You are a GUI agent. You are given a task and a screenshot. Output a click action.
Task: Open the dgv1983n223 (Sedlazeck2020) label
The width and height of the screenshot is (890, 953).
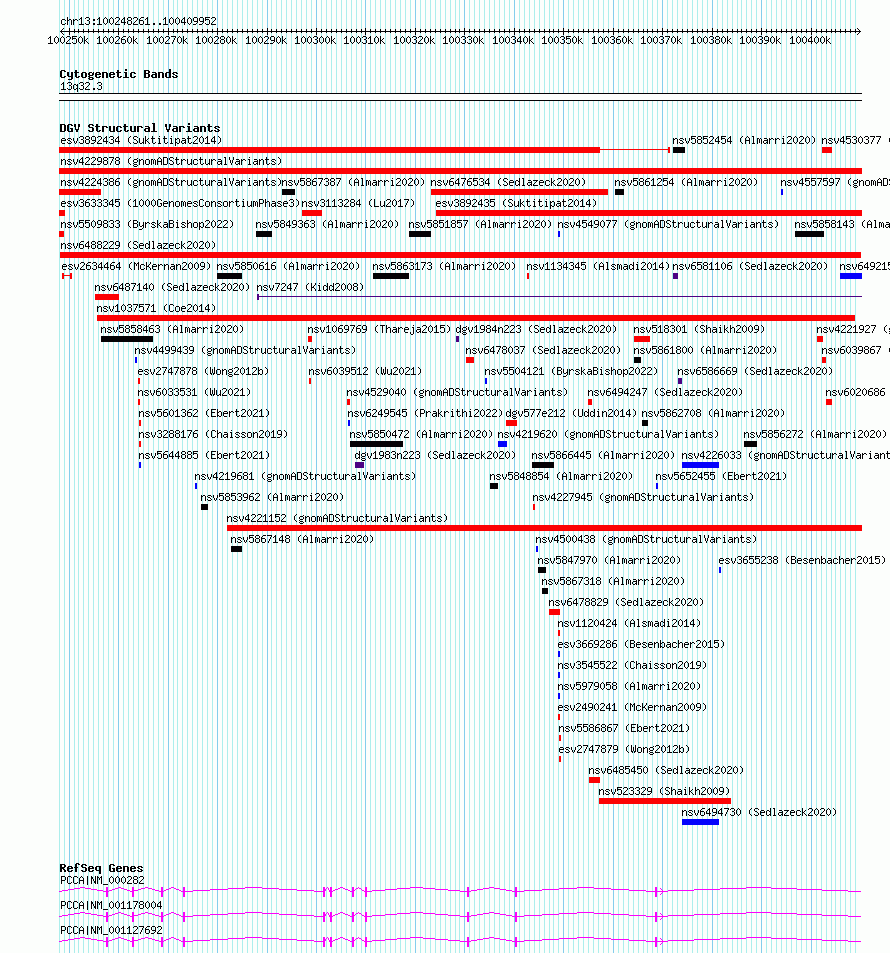tap(435, 455)
